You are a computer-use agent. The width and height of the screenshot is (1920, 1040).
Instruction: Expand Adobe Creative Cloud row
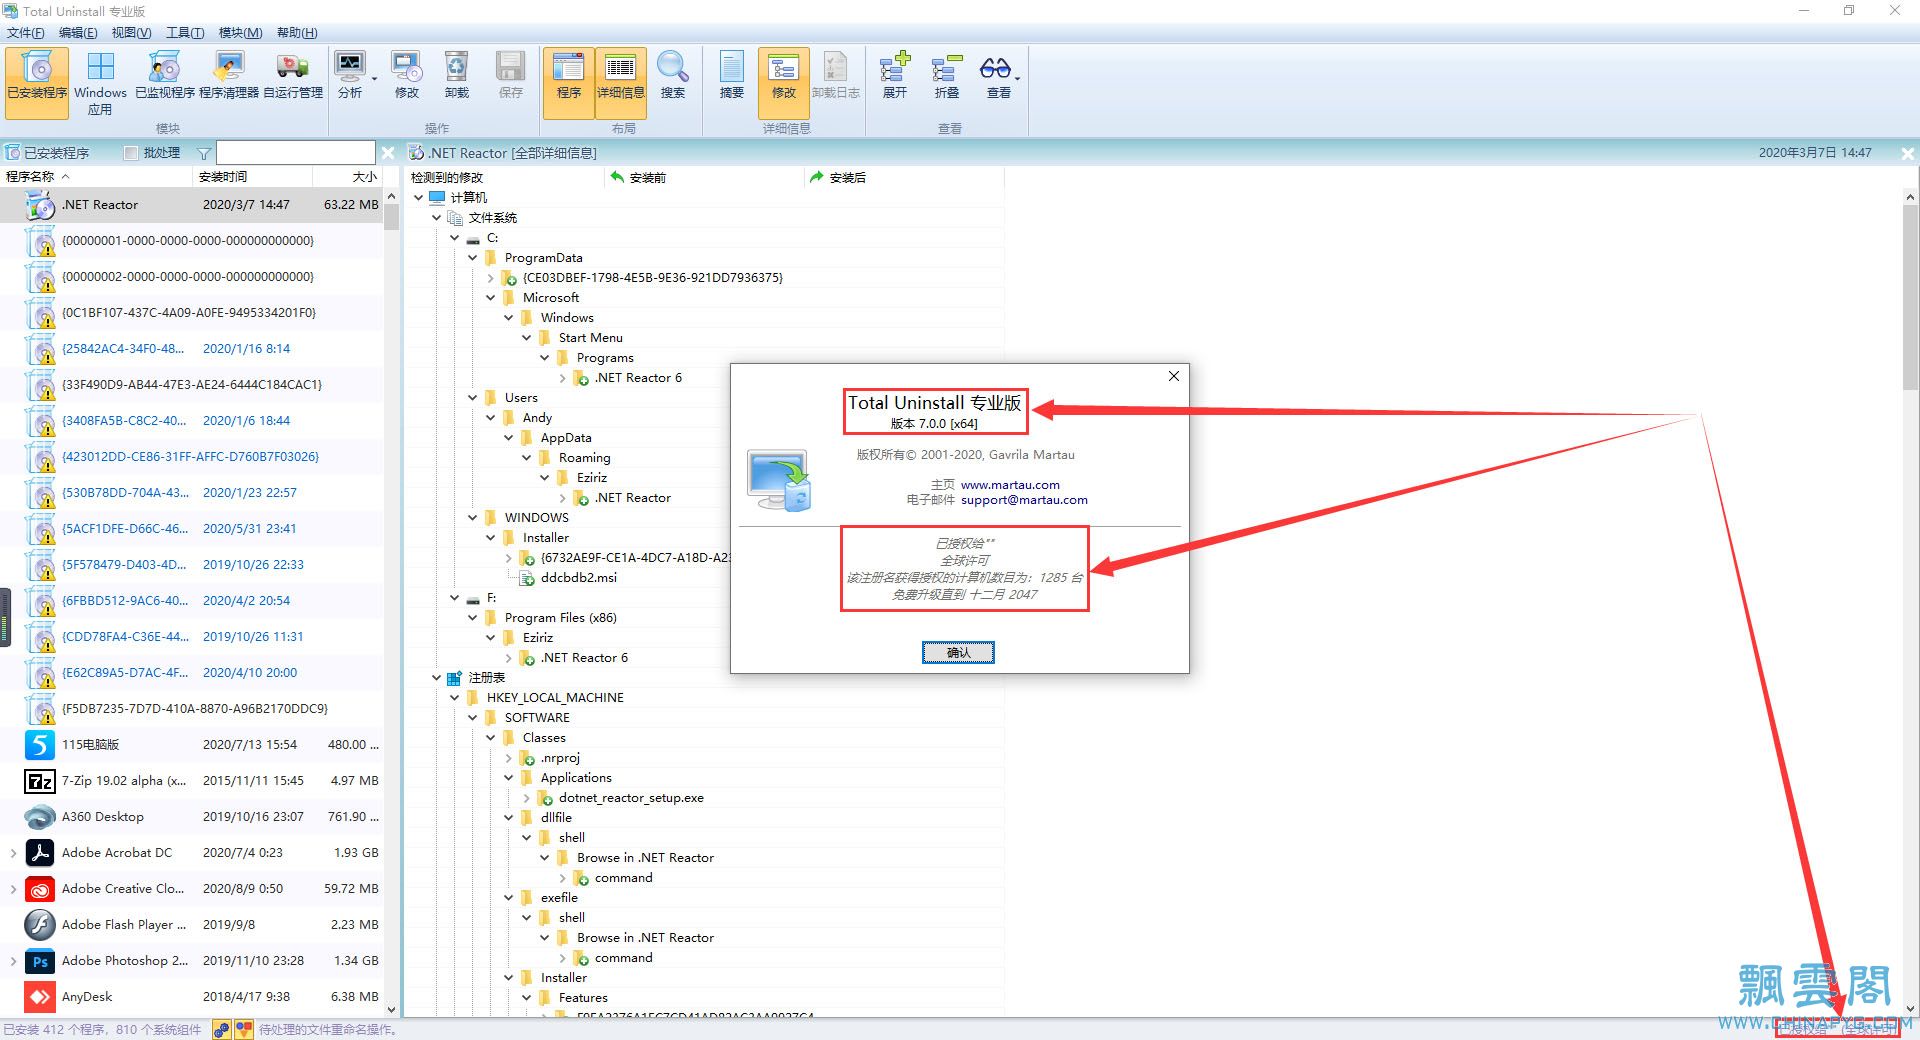coord(13,889)
